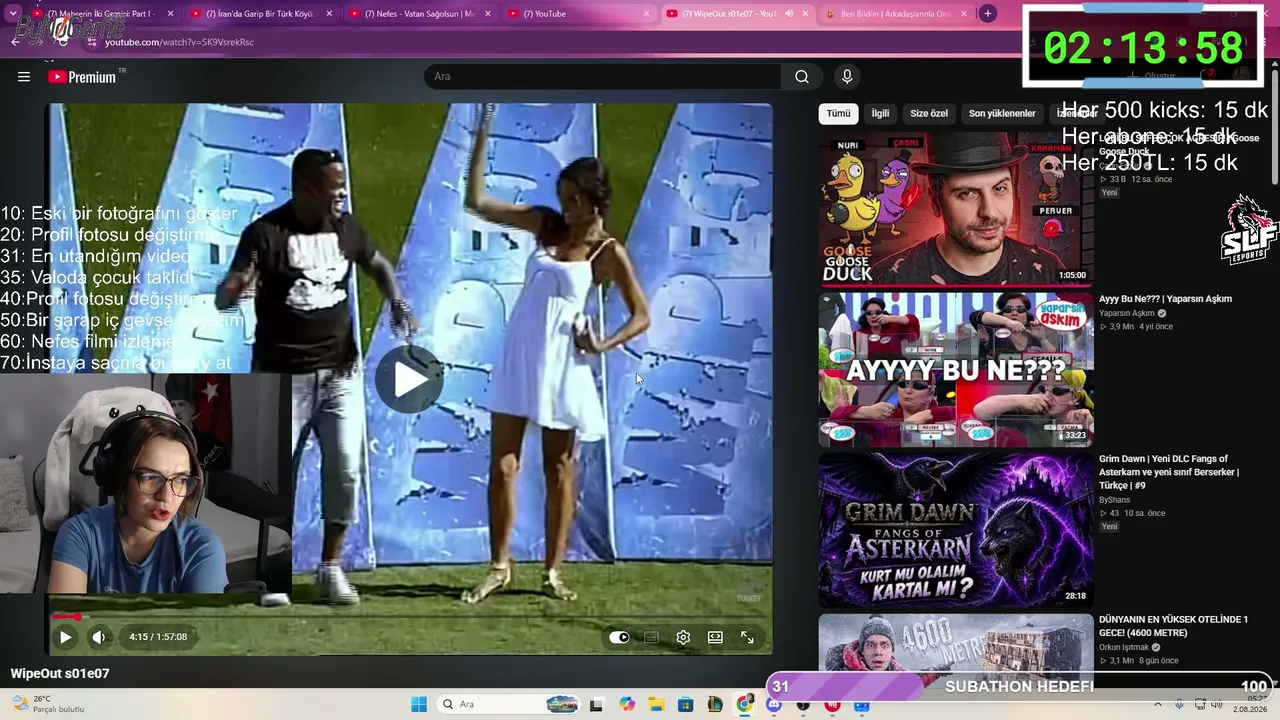
Task: Click the Windows taskbar search box
Action: click(x=510, y=705)
